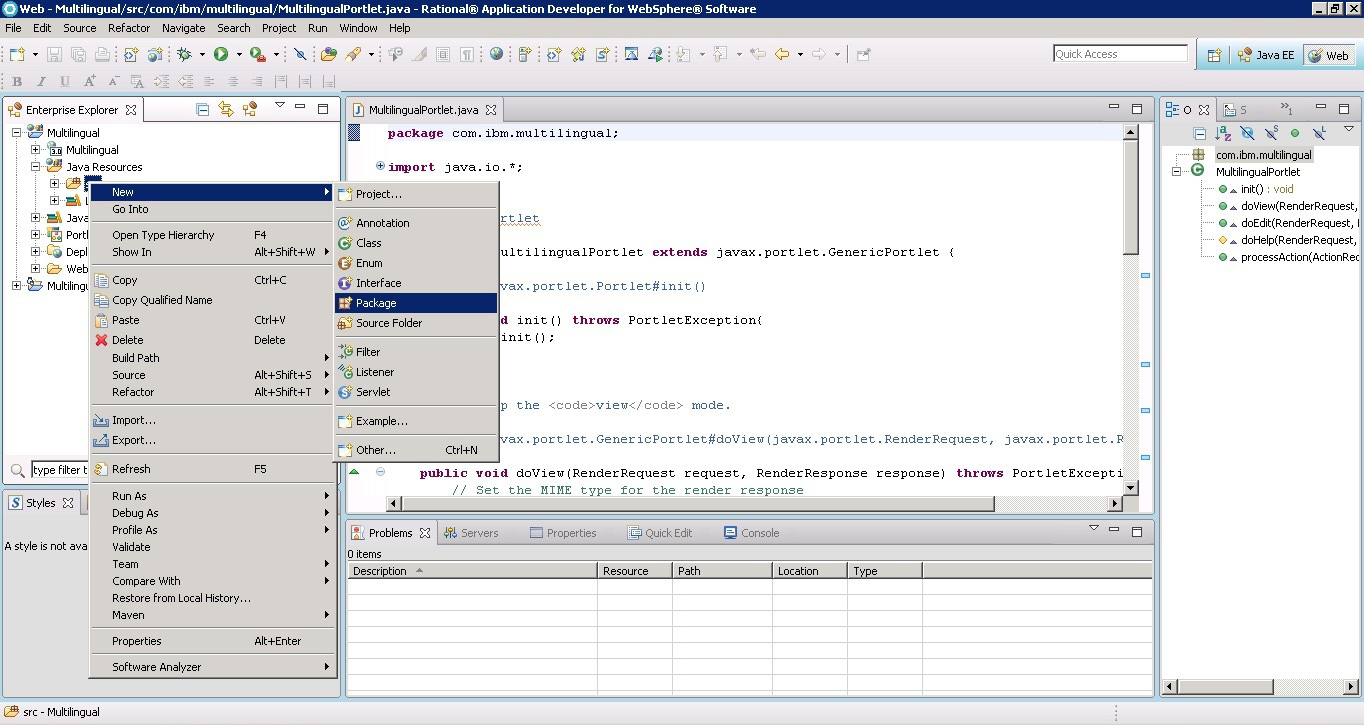Switch to the Quick Edit tab

click(x=659, y=533)
